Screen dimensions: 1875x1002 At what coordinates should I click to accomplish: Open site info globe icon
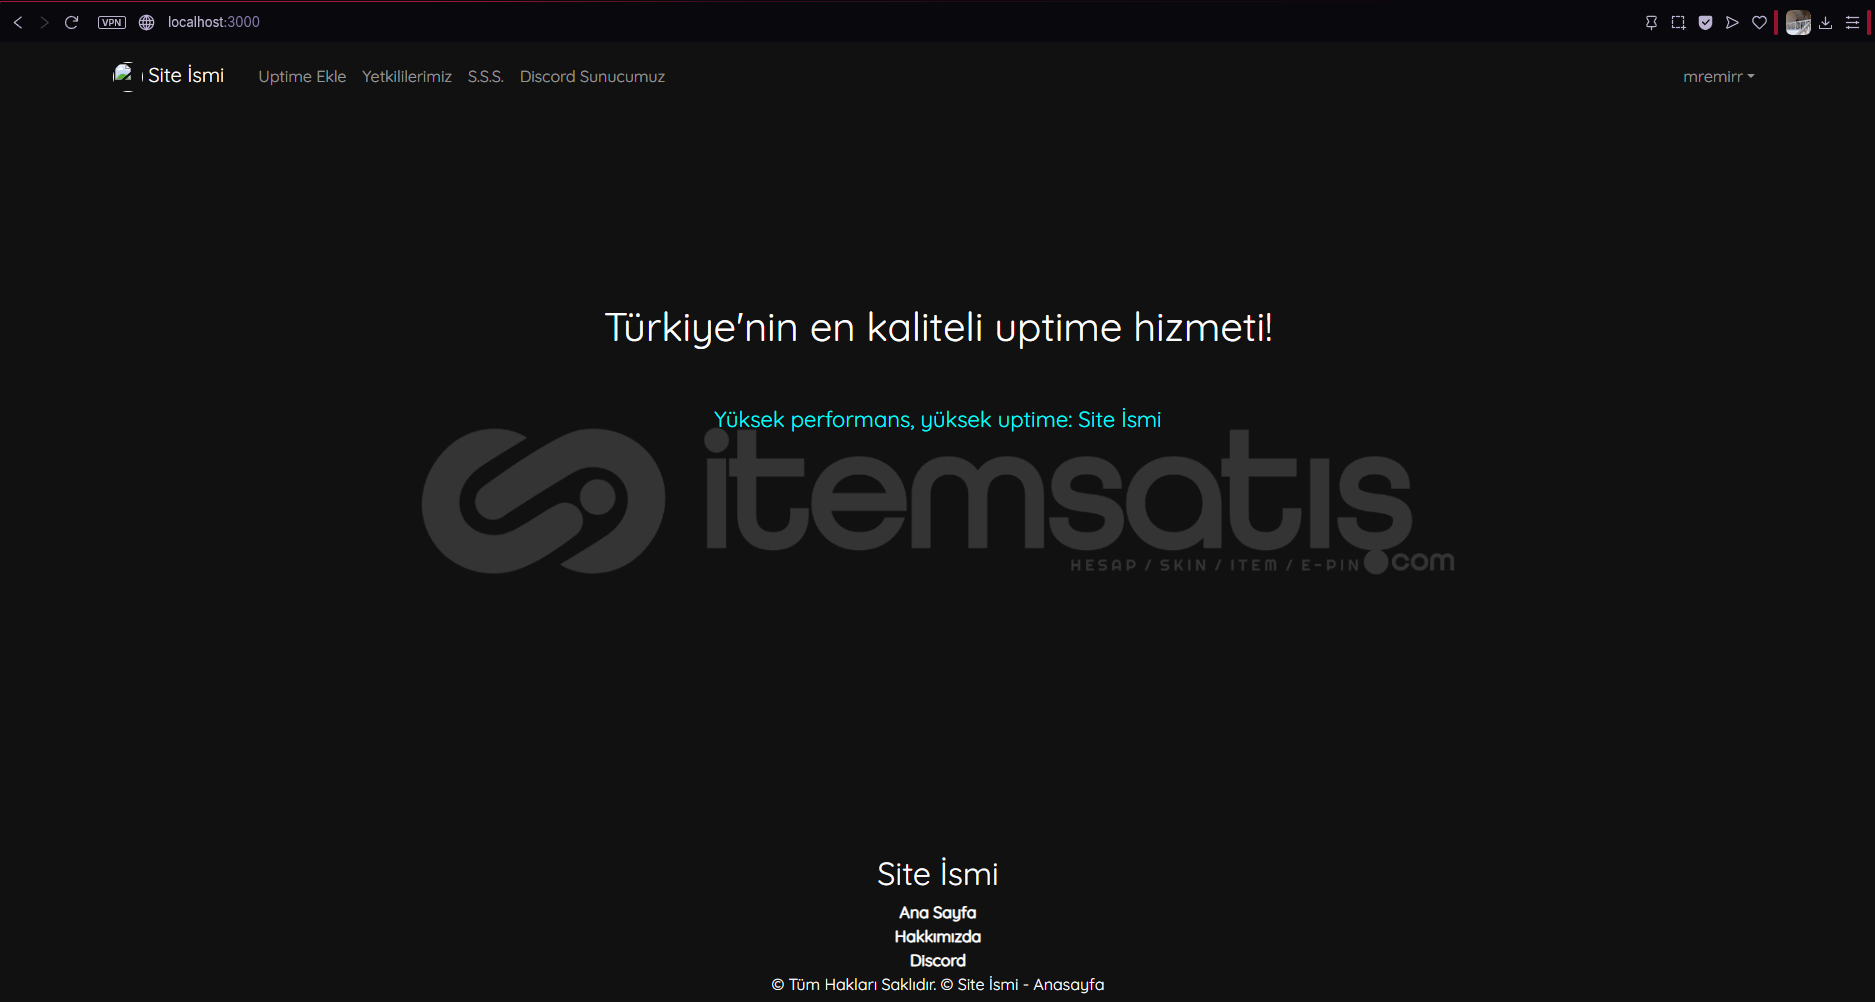coord(147,22)
